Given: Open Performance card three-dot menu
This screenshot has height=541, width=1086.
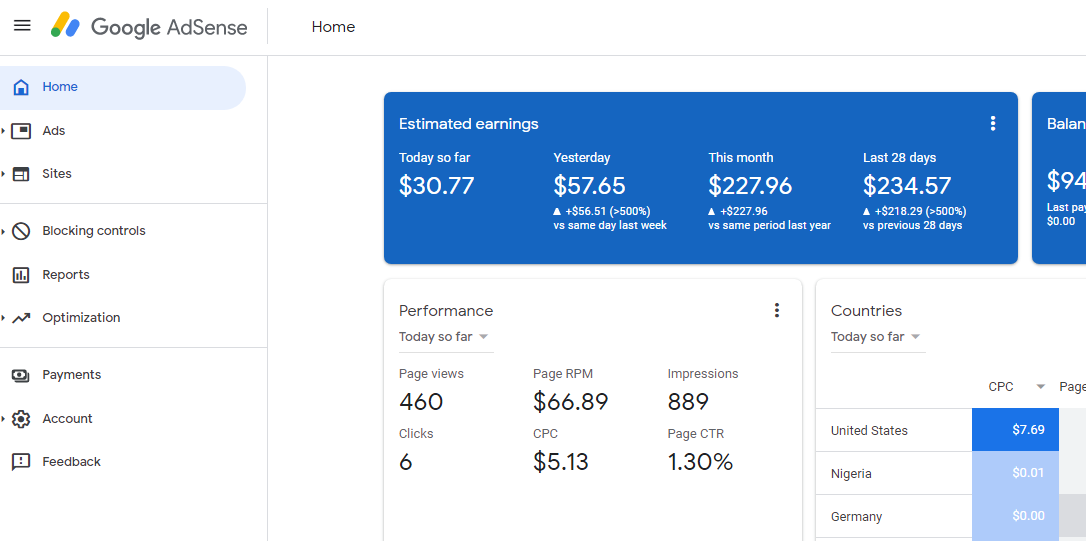Looking at the screenshot, I should pyautogui.click(x=776, y=310).
